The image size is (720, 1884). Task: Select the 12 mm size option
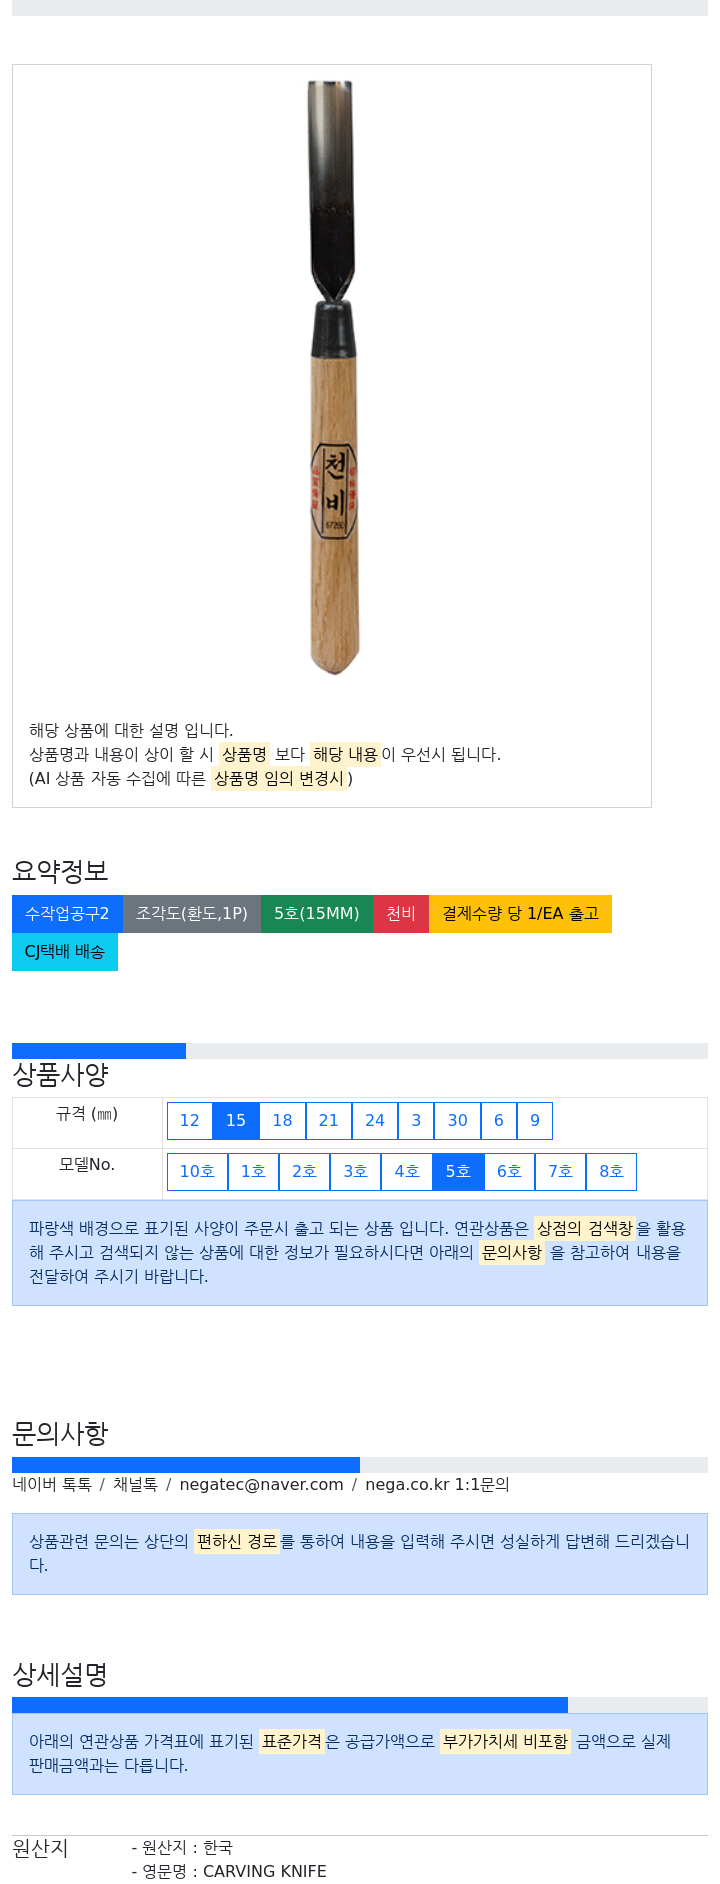pos(190,1121)
